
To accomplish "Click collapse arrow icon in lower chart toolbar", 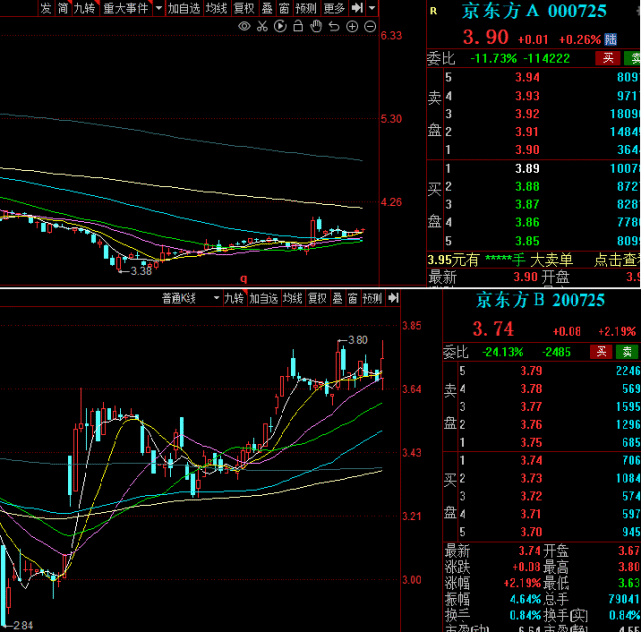I will 393,298.
